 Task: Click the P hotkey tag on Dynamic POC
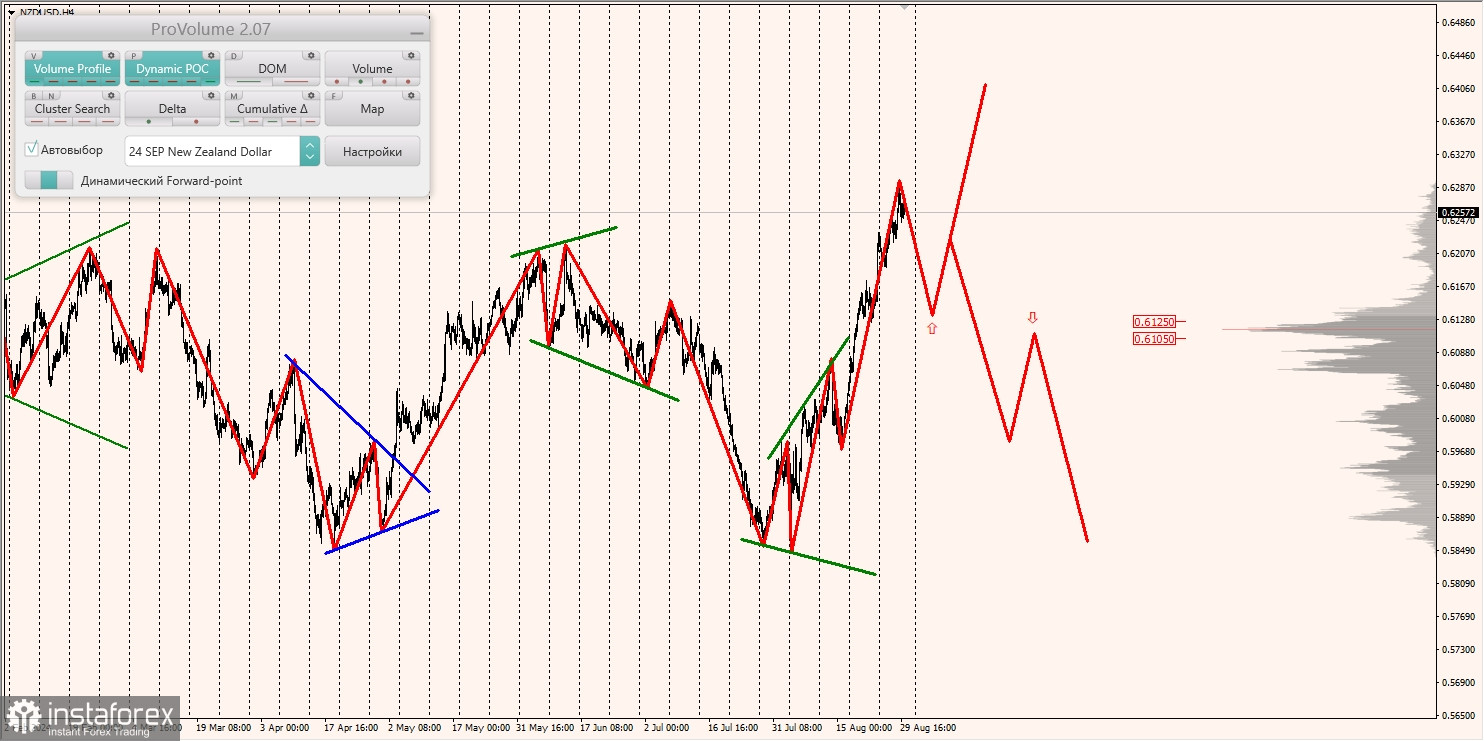click(x=135, y=56)
